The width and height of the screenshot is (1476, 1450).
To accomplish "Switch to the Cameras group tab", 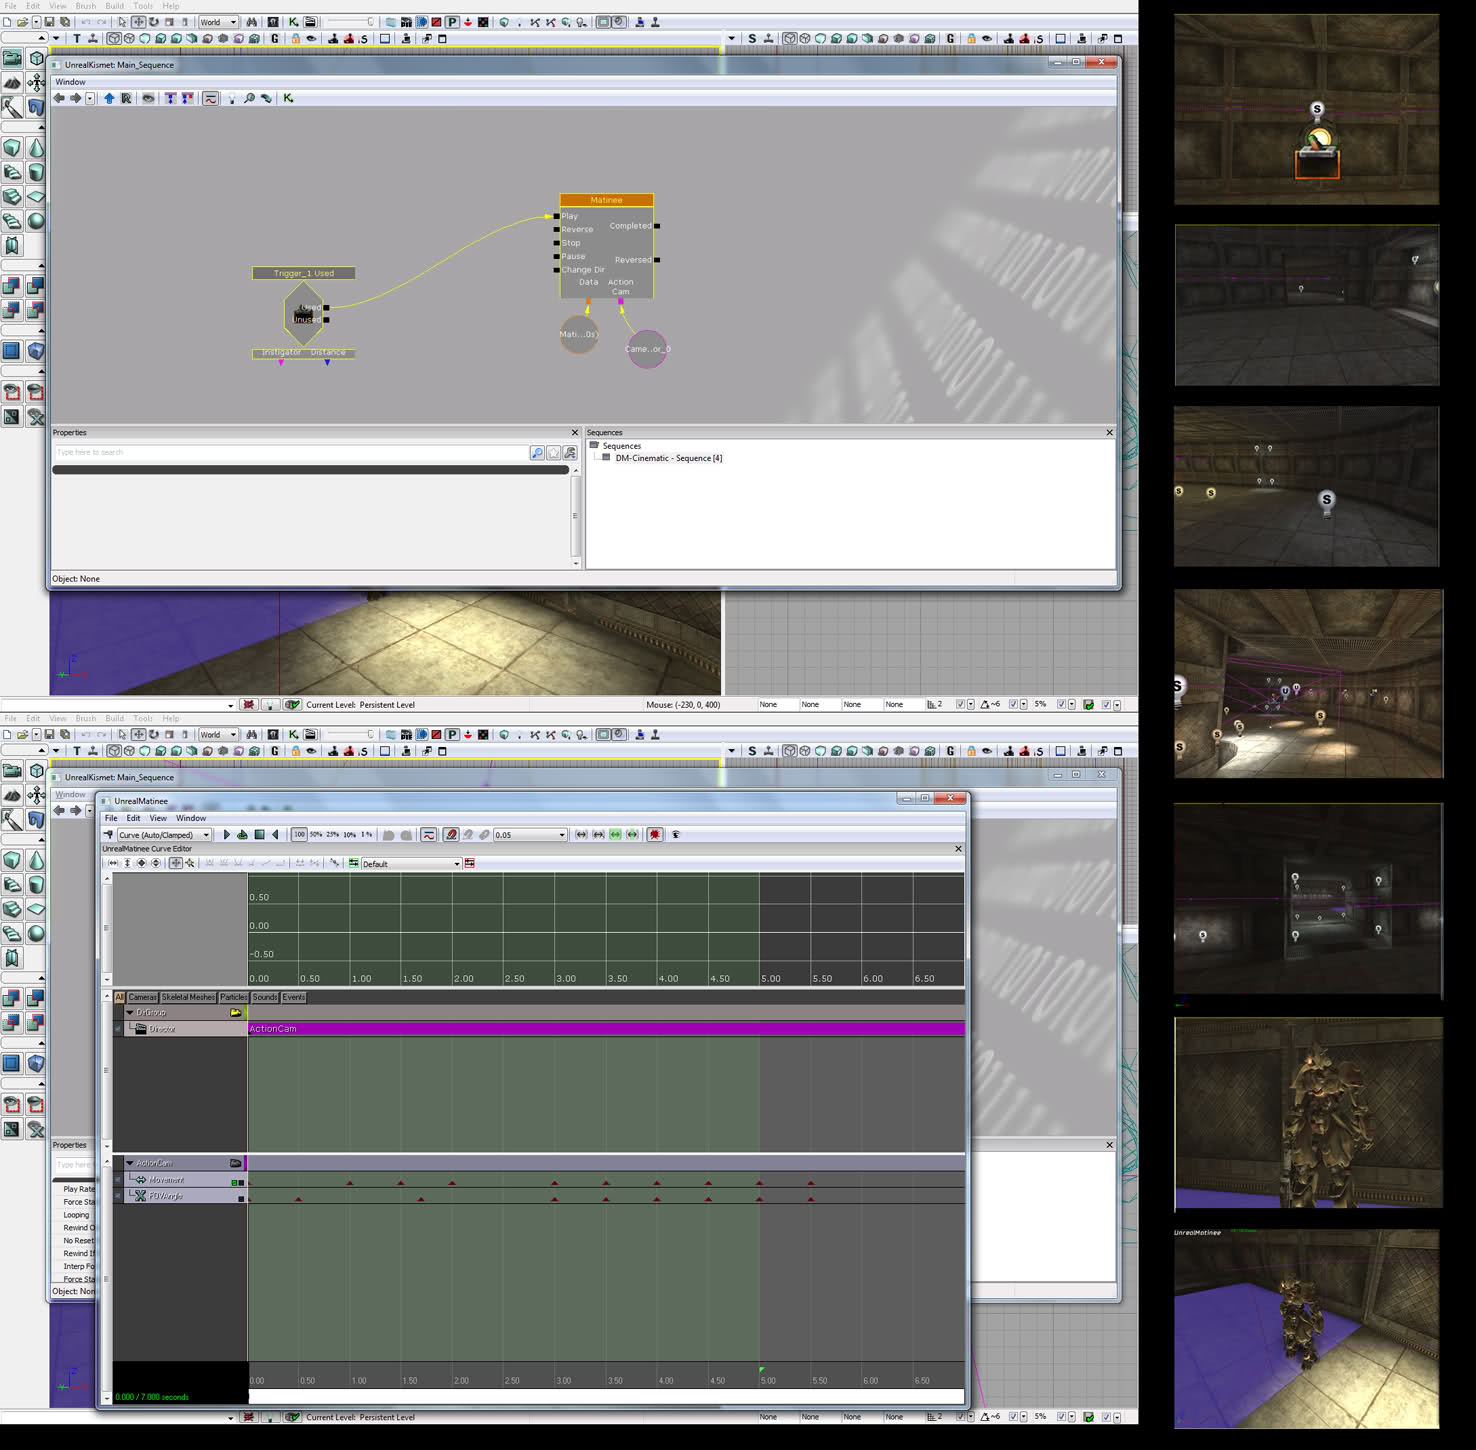I will pyautogui.click(x=143, y=997).
